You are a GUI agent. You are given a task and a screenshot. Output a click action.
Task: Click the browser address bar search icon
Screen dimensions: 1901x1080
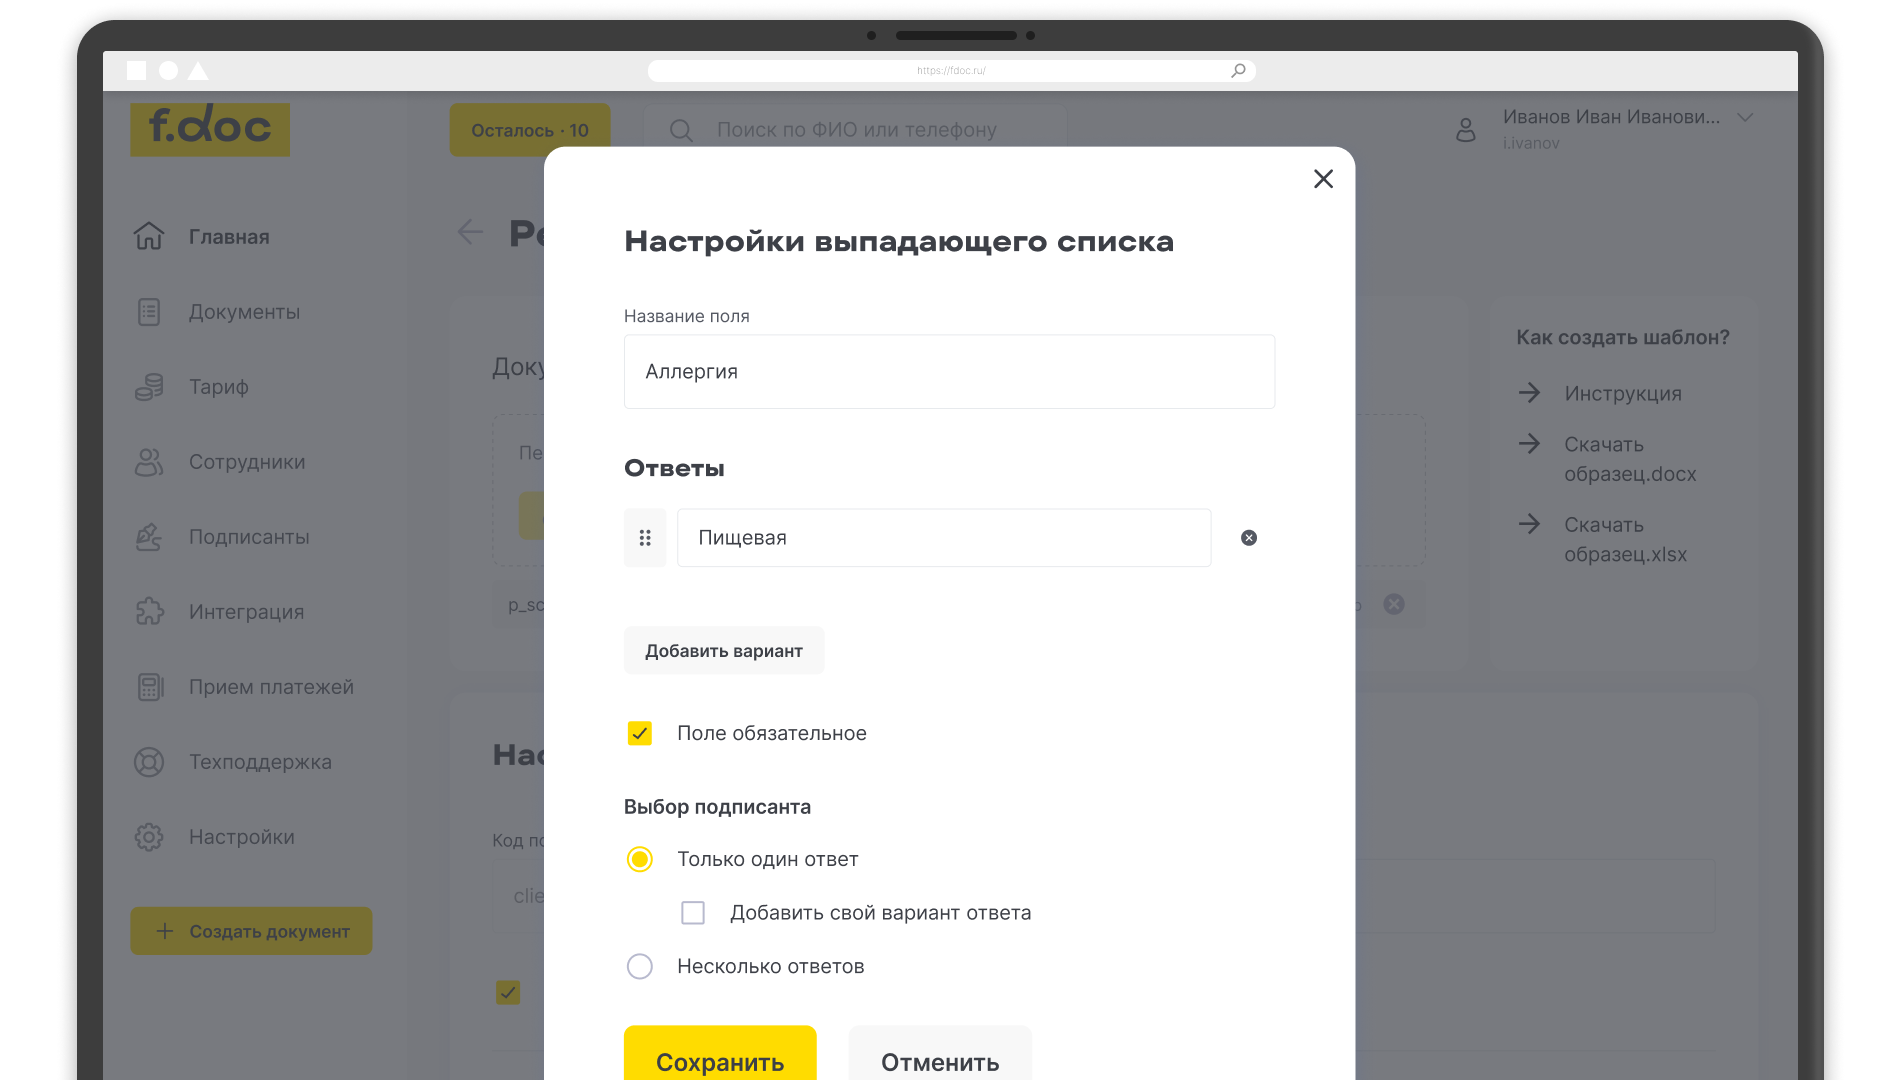click(x=1238, y=70)
